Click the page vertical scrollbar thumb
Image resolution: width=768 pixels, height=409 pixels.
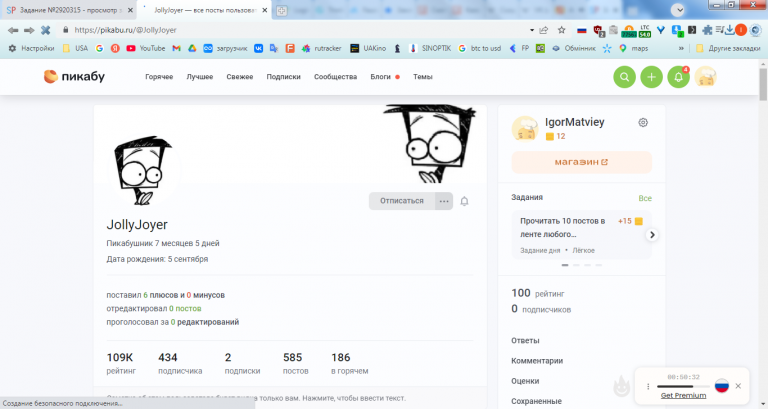763,84
